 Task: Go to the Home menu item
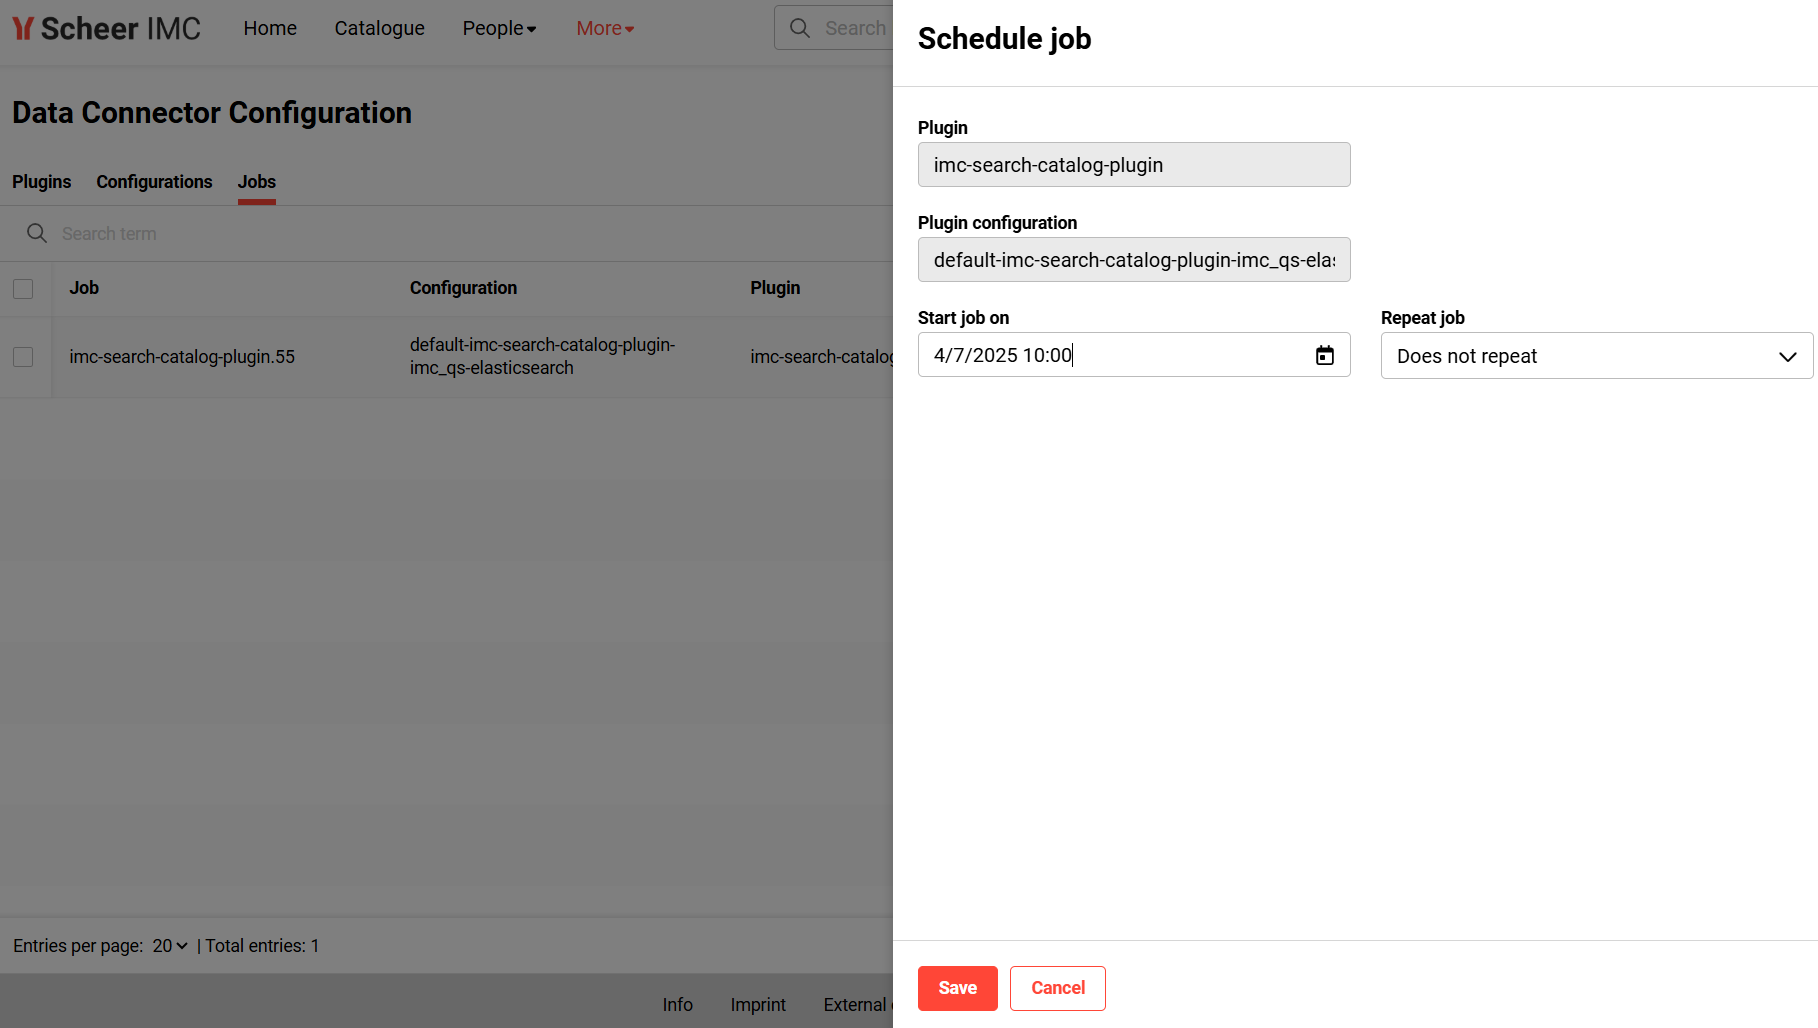click(270, 29)
